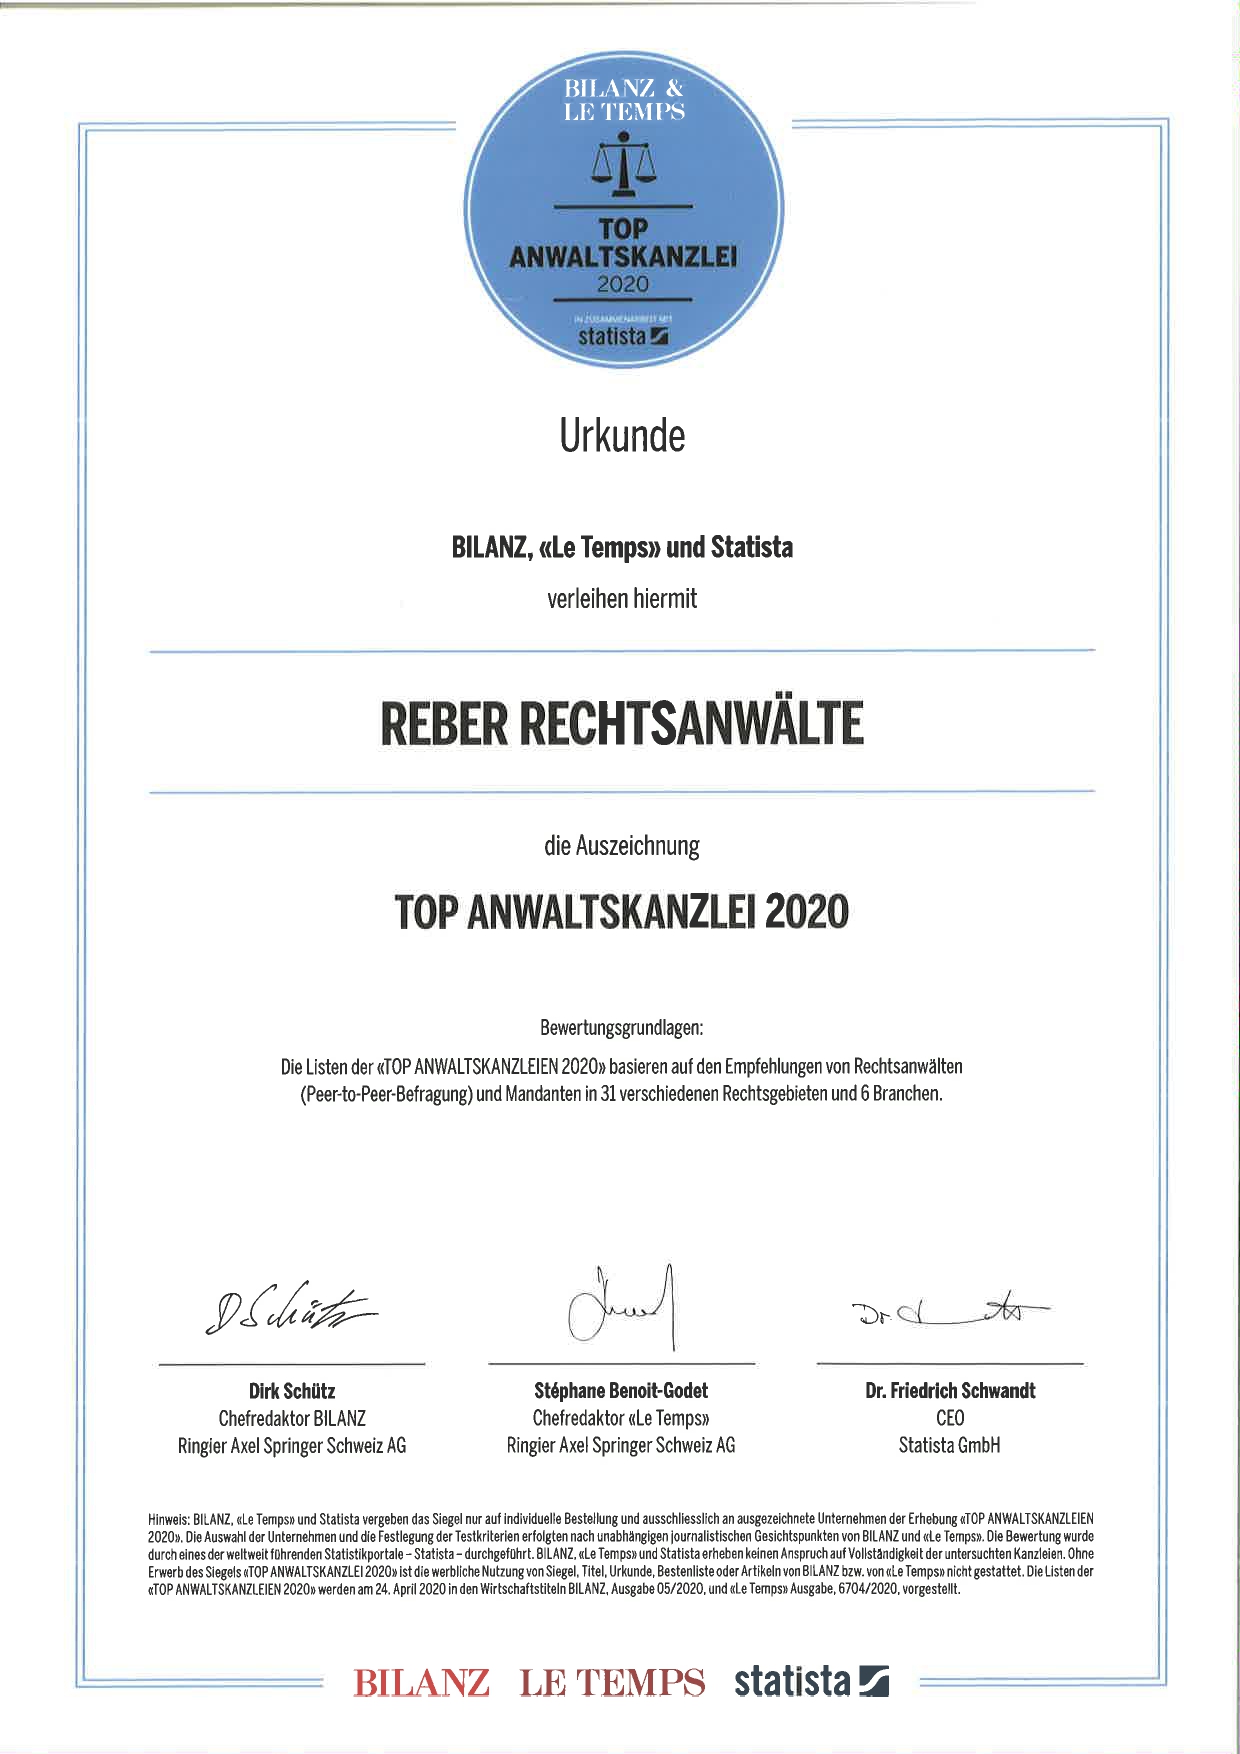
Task: Click 'Ringier Axel Springer Schweiz AG' under Stéphane Benoit-Godet
Action: pos(621,1445)
